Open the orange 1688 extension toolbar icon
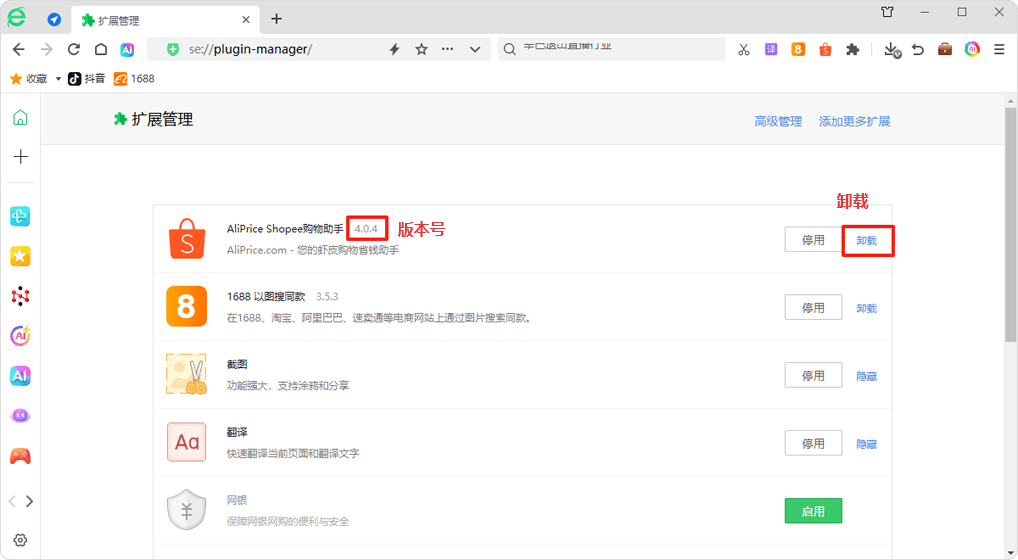1018x560 pixels. coord(798,49)
